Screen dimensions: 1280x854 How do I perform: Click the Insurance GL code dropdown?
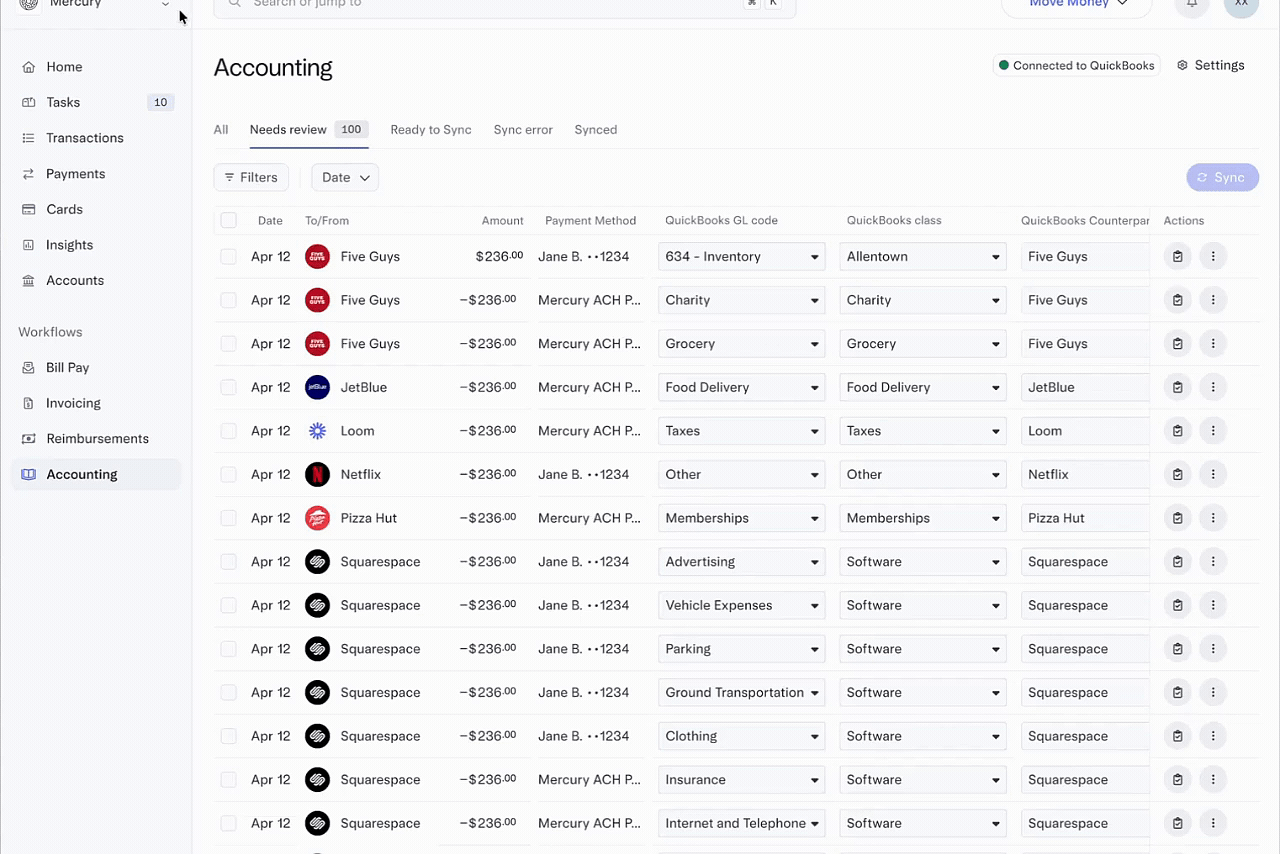tap(742, 780)
